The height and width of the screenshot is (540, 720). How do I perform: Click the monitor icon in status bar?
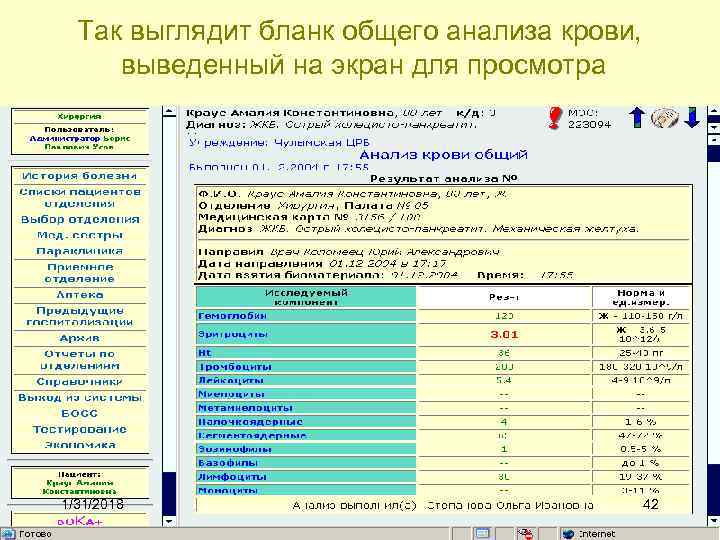(482, 534)
